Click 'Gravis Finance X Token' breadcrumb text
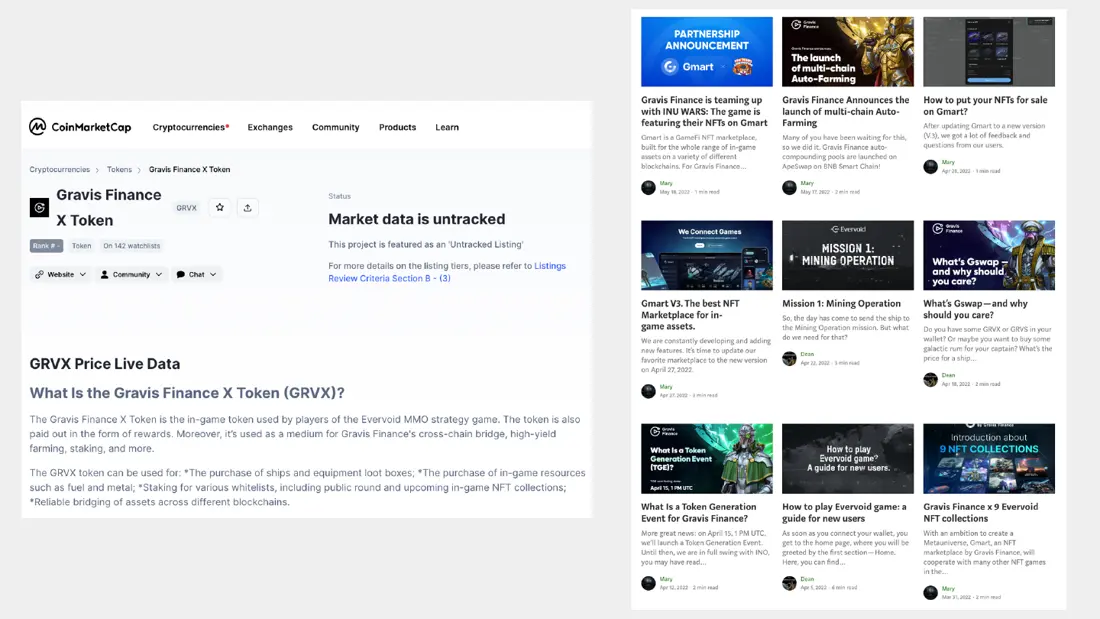Image resolution: width=1100 pixels, height=619 pixels. coord(189,169)
